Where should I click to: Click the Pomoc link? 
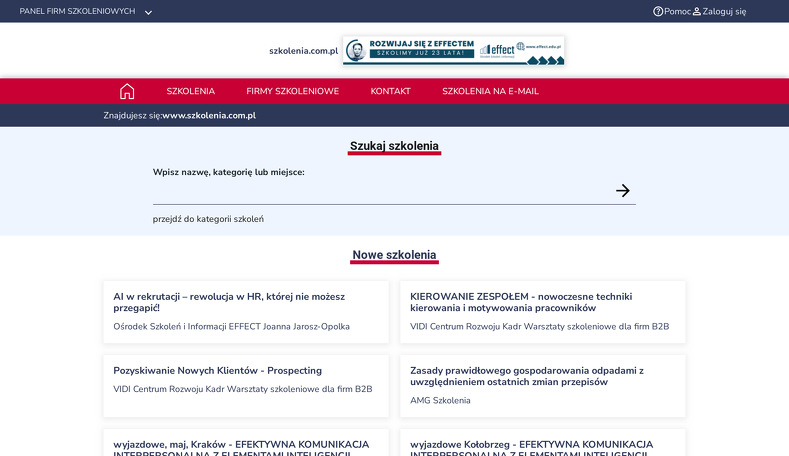(x=677, y=11)
